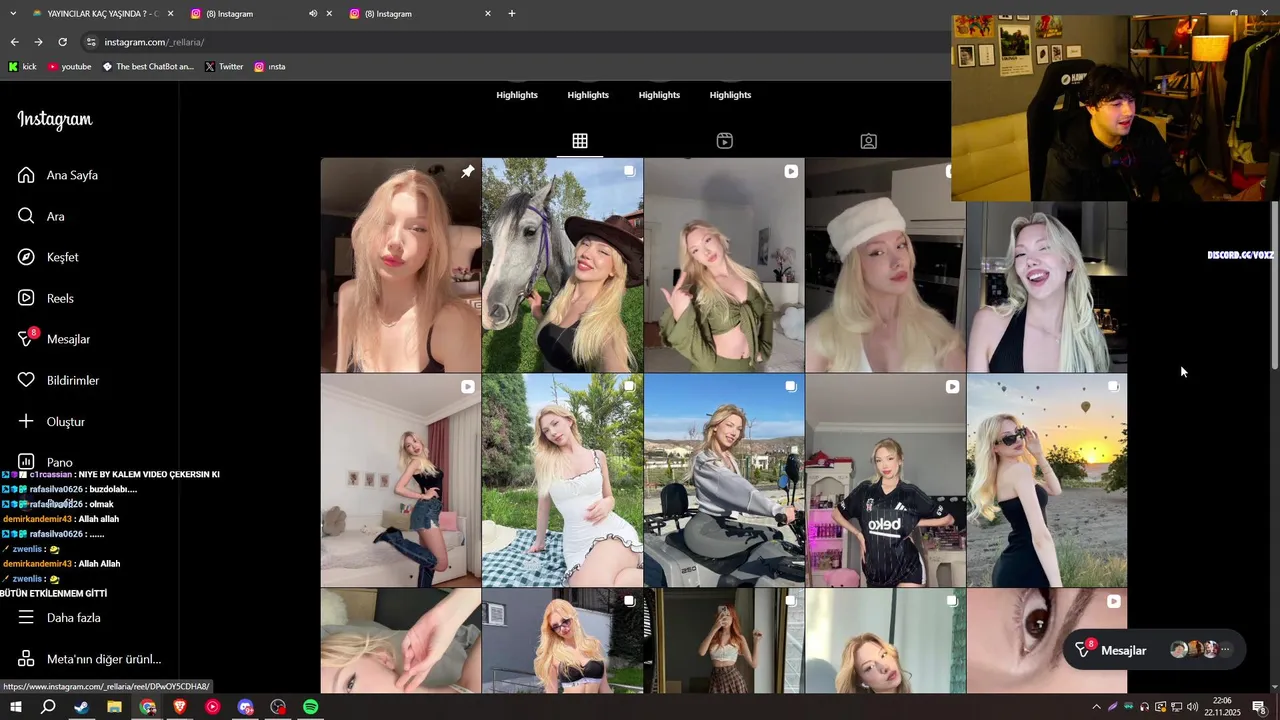Open the post with the grey horse
This screenshot has width=1280, height=720.
point(562,265)
